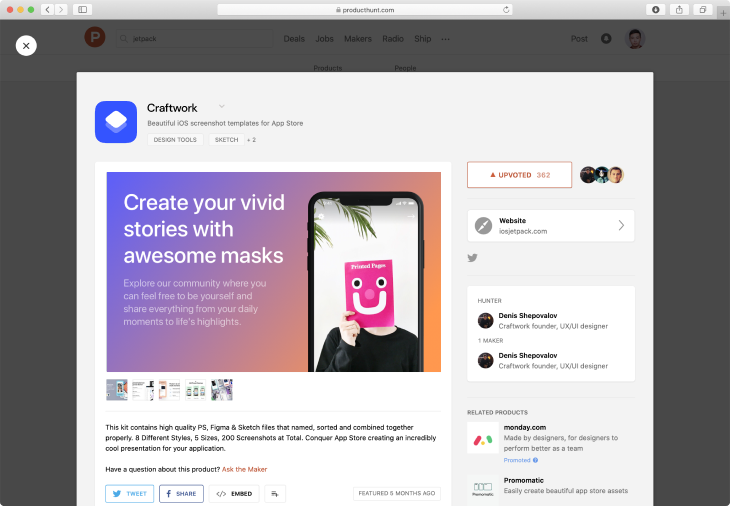Open the more options ellipsis in navigation
This screenshot has width=730, height=506.
446,39
